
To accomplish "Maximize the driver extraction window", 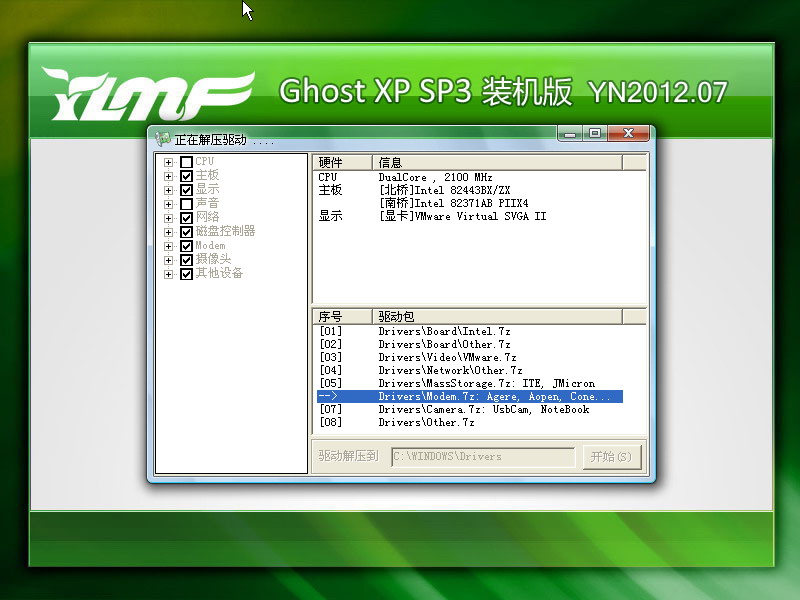I will [595, 133].
